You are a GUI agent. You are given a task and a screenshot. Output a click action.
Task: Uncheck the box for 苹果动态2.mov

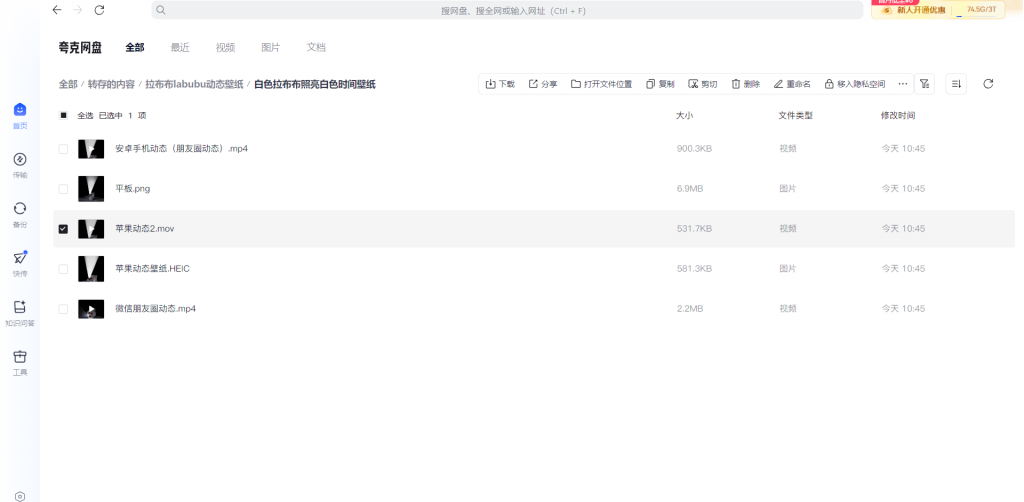pos(63,229)
